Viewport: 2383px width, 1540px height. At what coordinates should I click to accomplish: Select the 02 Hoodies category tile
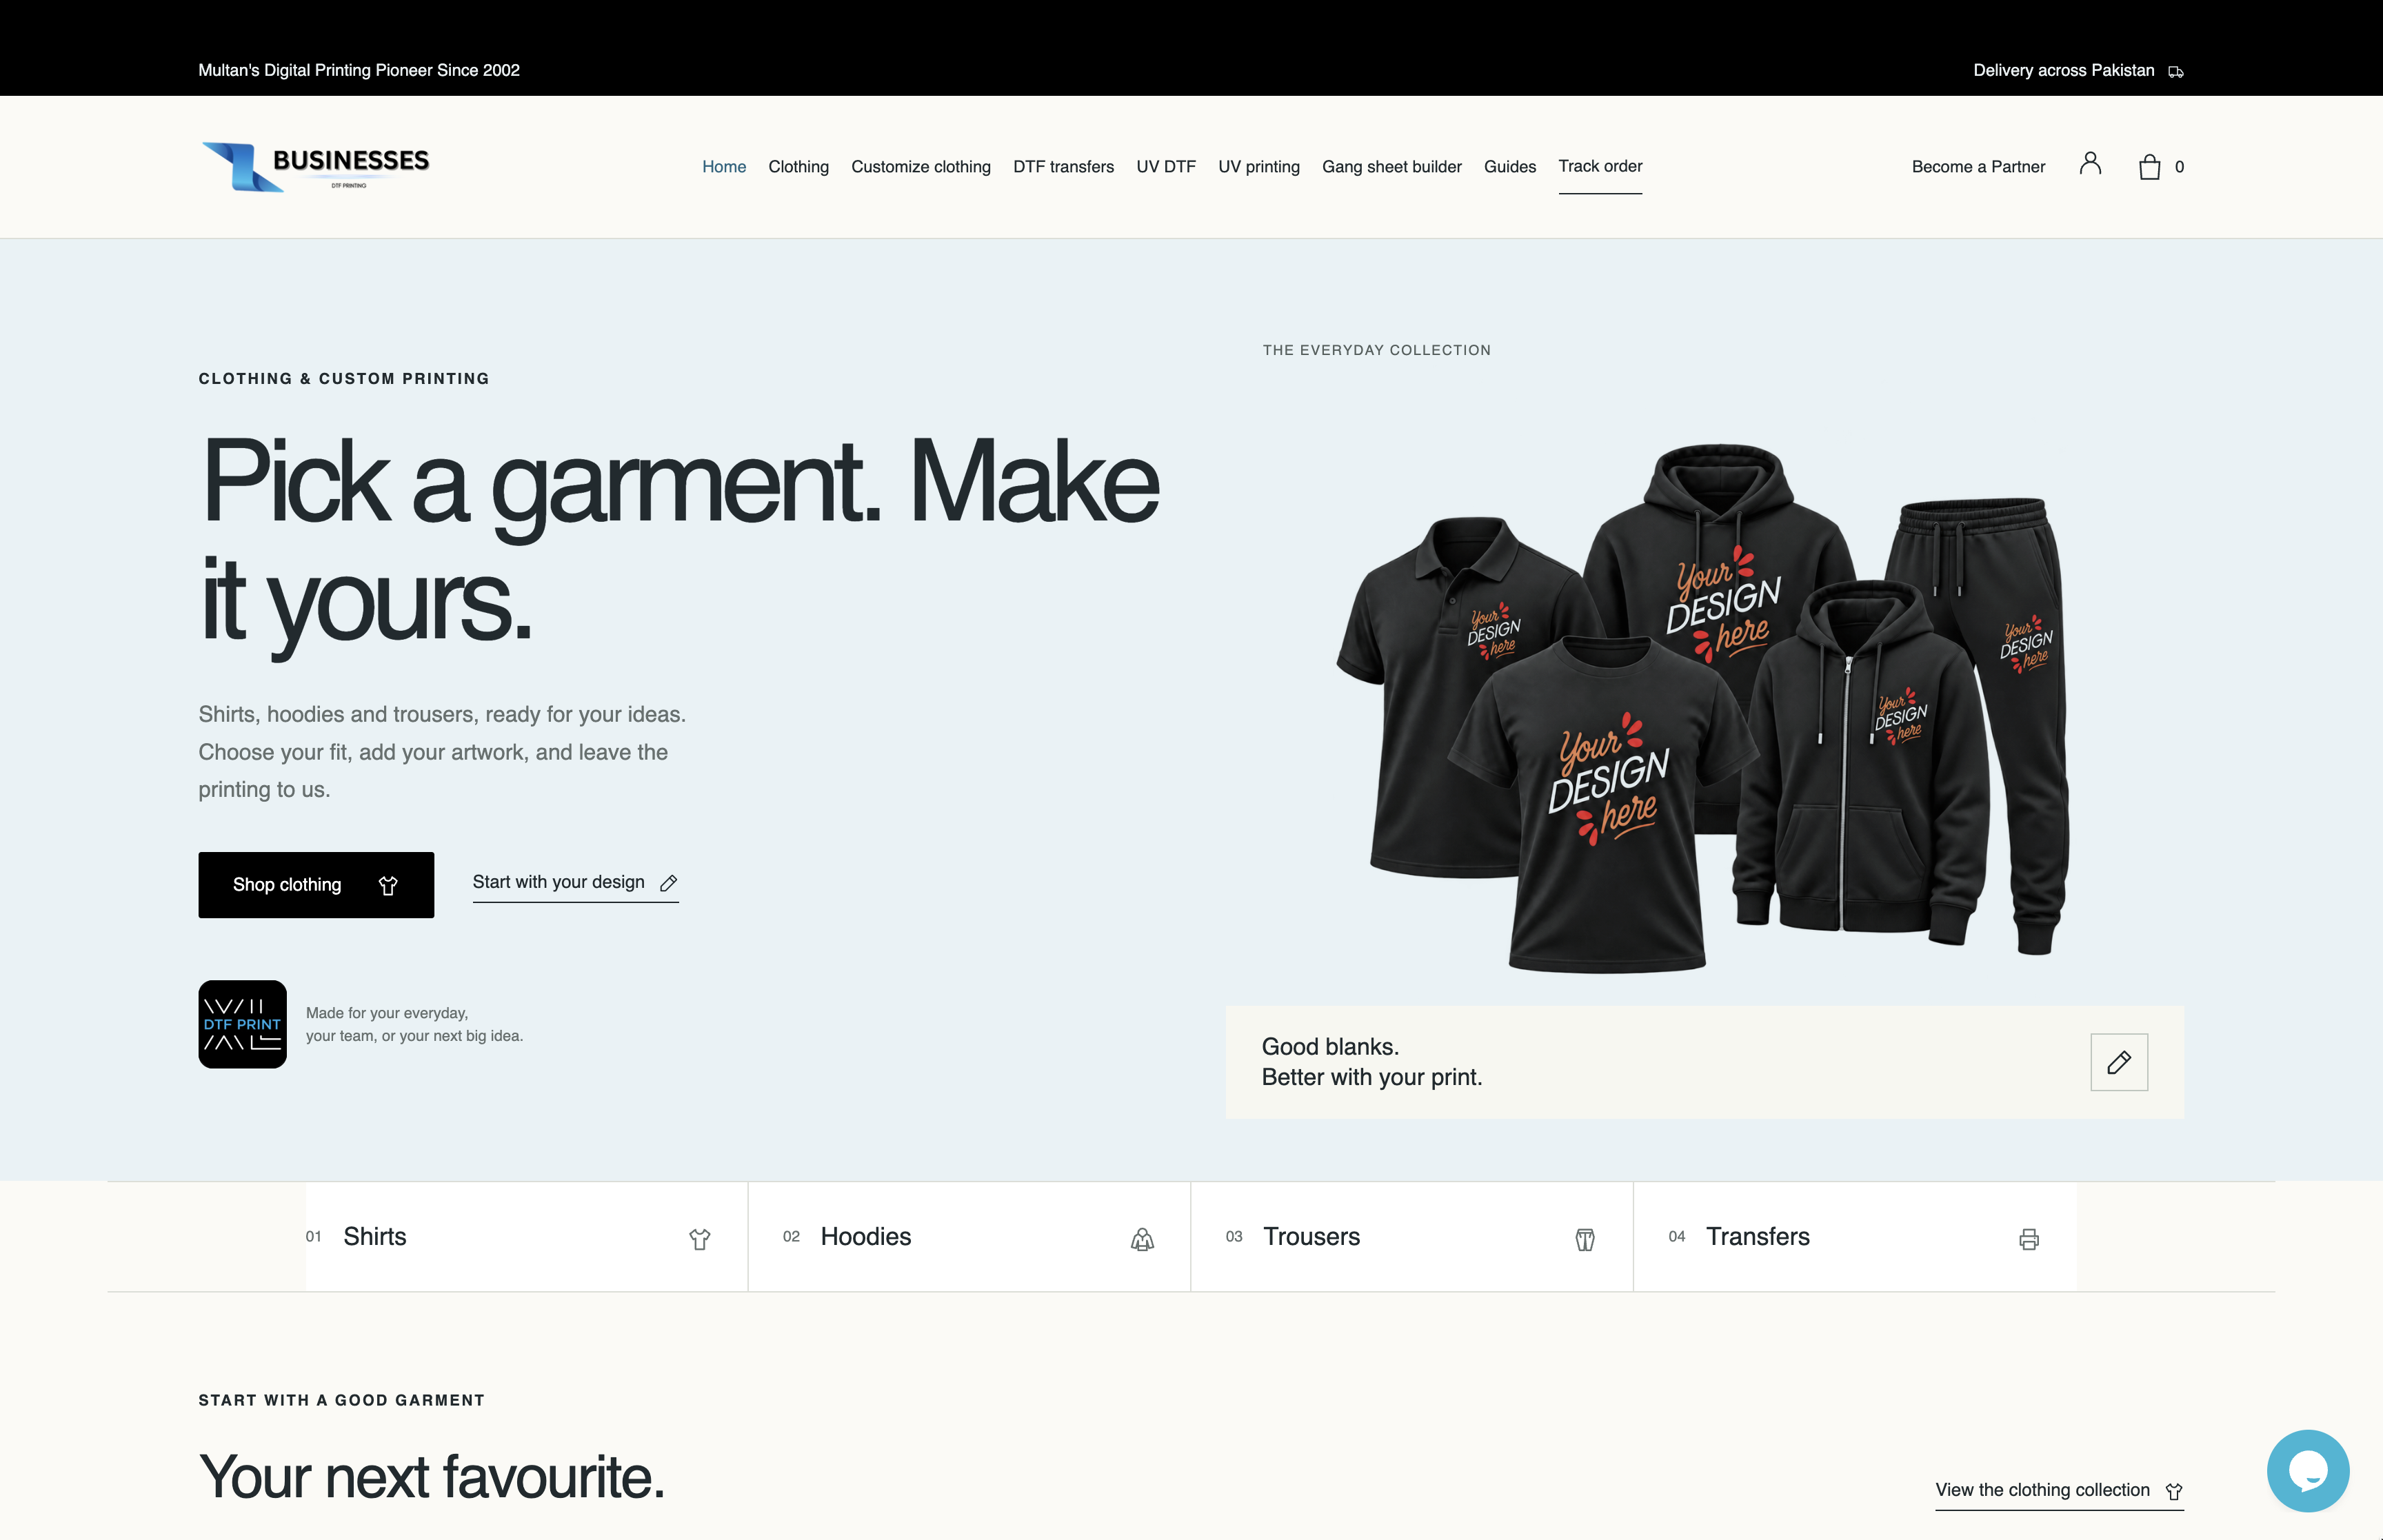[969, 1237]
